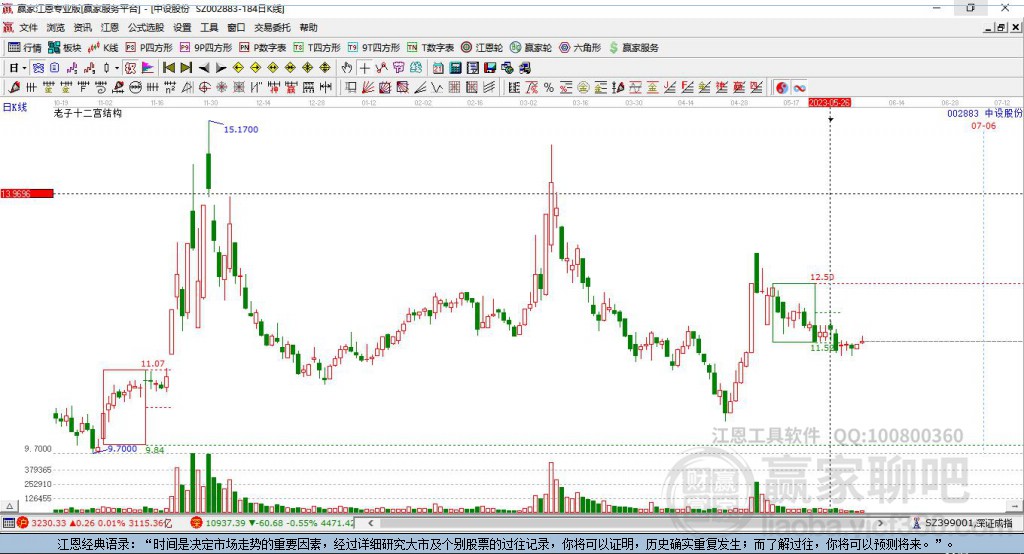The height and width of the screenshot is (554, 1024).
Task: Restore the inner chart window
Action: (x=1001, y=27)
